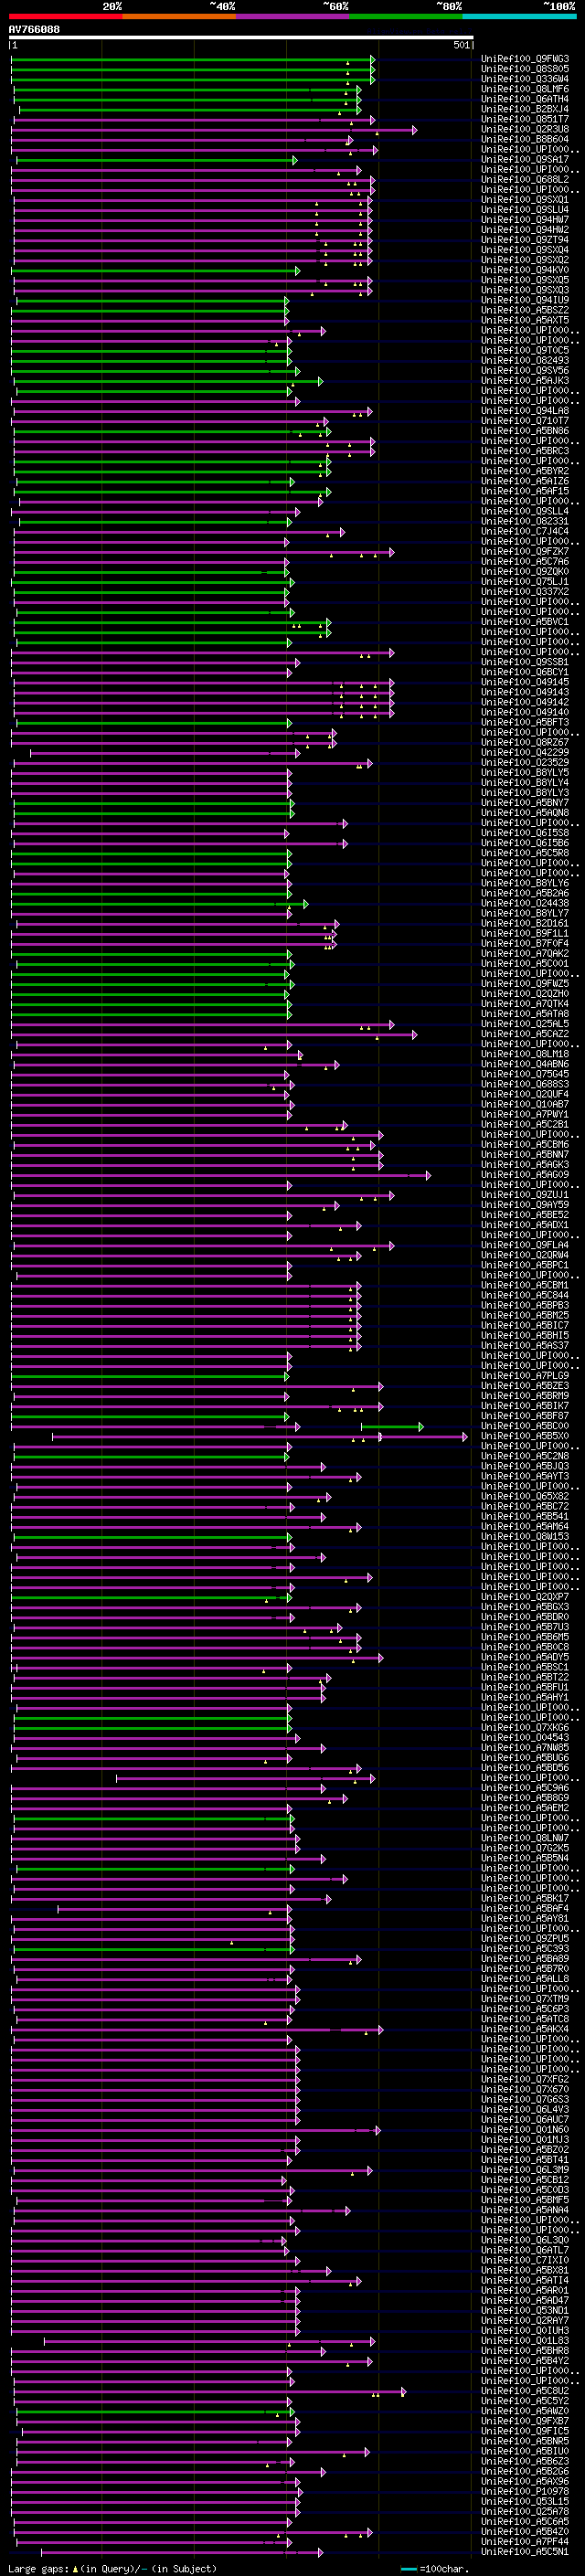
Task: Select the UniRef100_O49140 label
Action: (525, 712)
